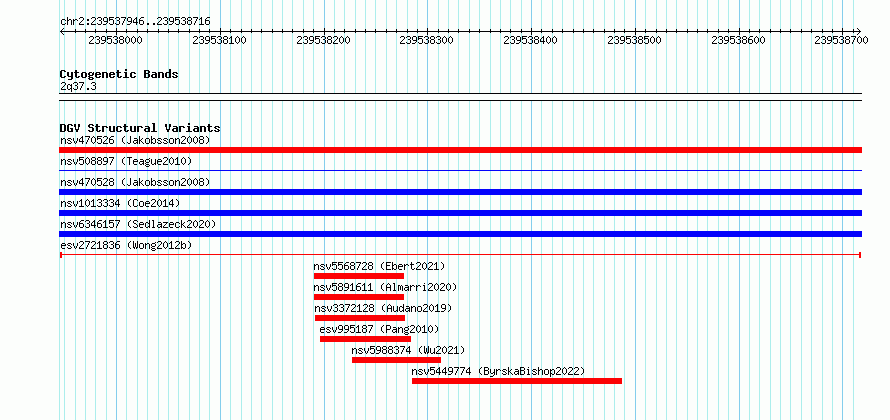The image size is (890, 420).
Task: Select the 2q37.3 band label
Action: click(78, 86)
